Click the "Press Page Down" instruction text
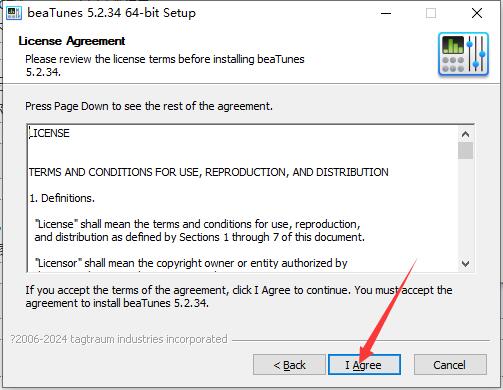 pyautogui.click(x=149, y=106)
